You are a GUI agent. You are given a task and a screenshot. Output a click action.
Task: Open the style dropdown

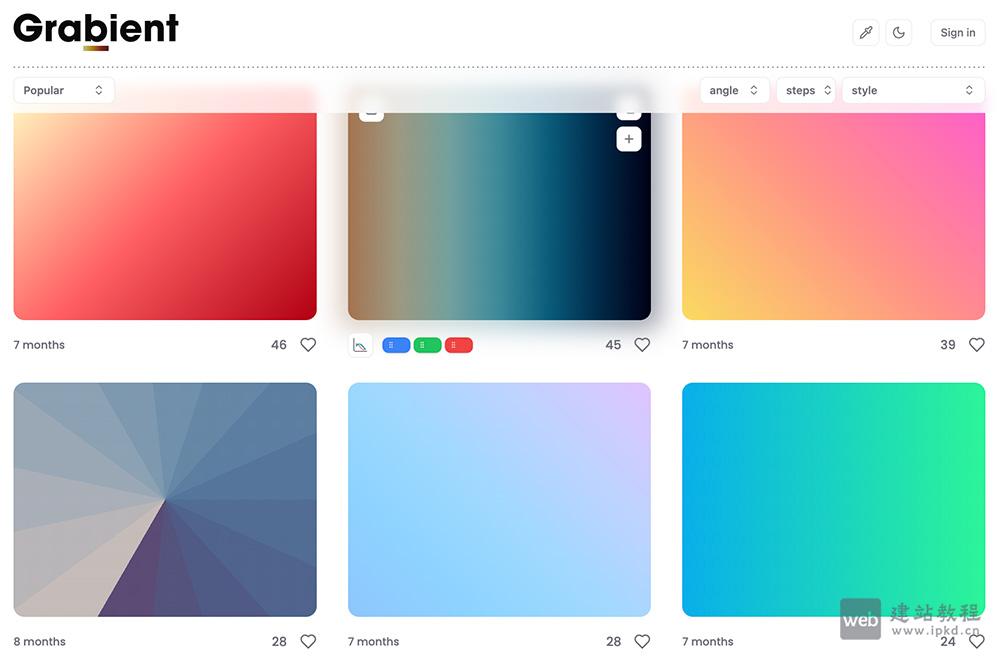pos(912,91)
